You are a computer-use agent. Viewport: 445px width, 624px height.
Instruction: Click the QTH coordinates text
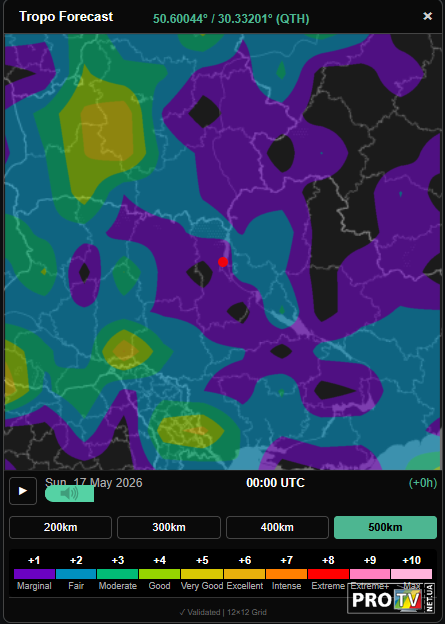tap(231, 19)
